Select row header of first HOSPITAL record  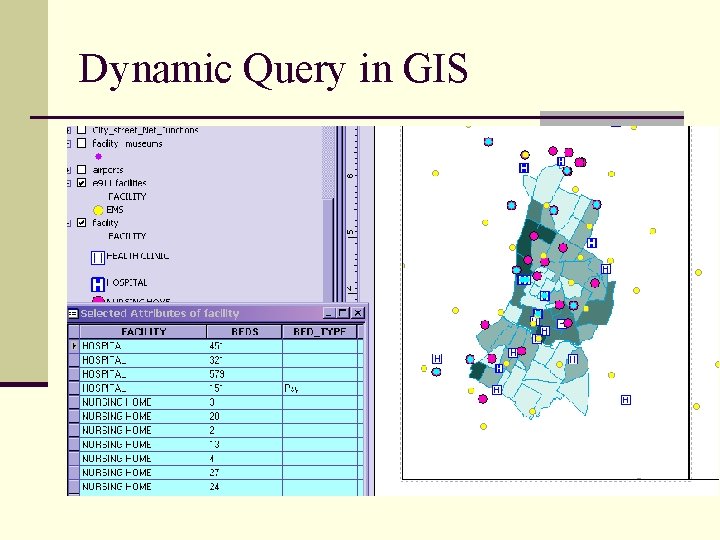pyautogui.click(x=74, y=346)
